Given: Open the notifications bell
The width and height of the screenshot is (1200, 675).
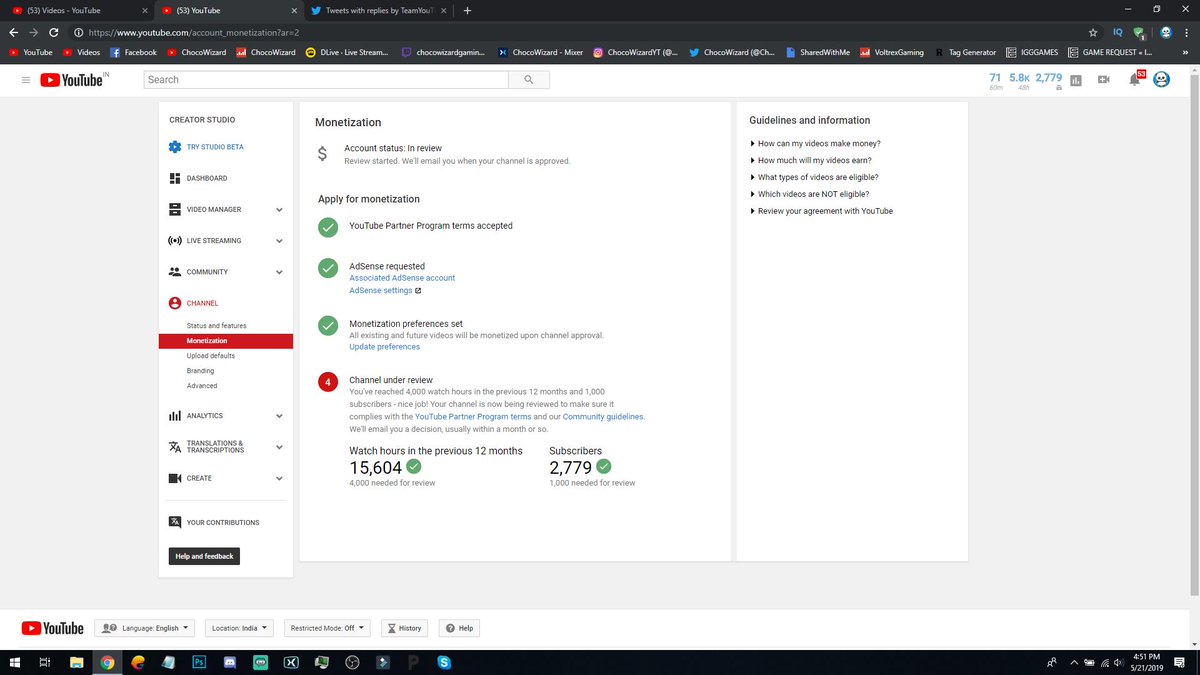Looking at the screenshot, I should coord(1134,80).
